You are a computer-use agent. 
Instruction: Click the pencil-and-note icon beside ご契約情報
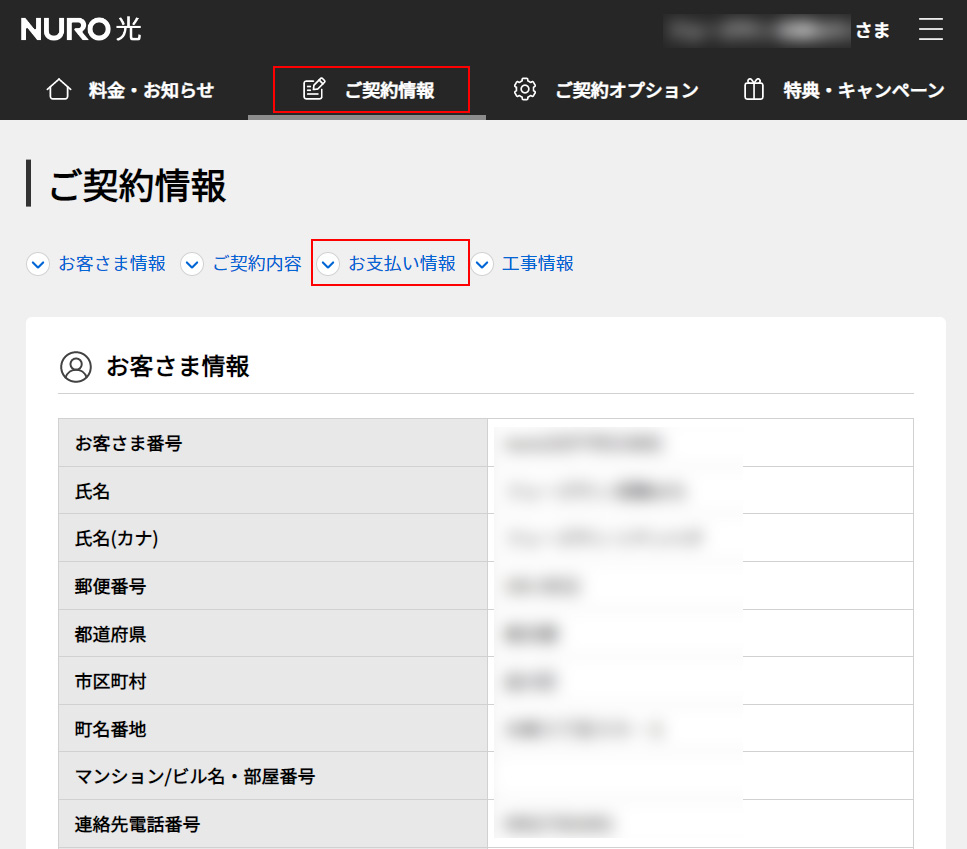click(314, 90)
